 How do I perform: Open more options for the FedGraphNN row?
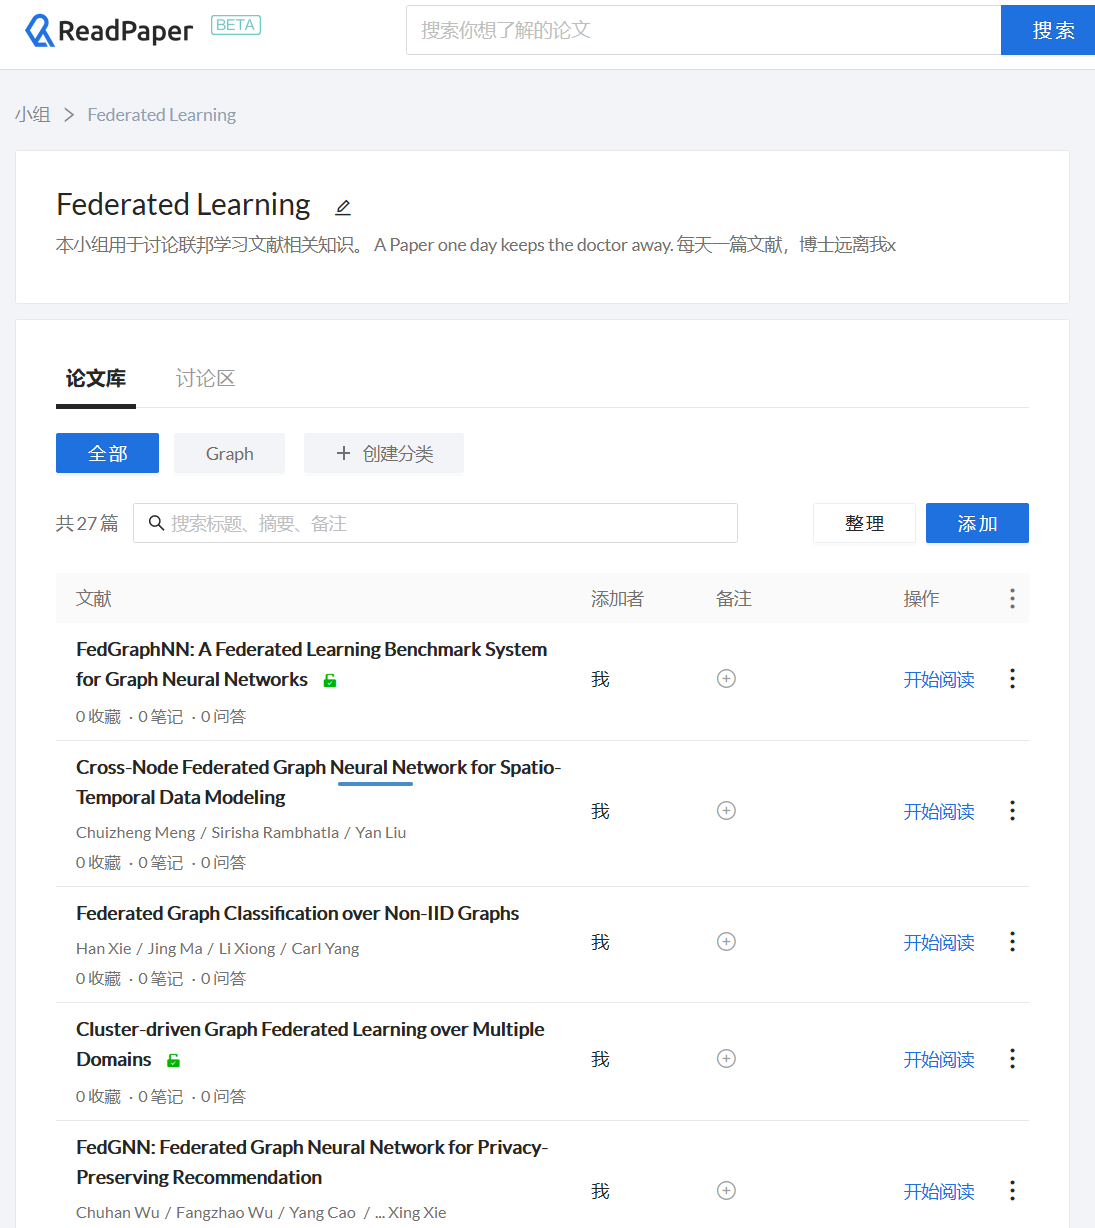click(x=1012, y=679)
